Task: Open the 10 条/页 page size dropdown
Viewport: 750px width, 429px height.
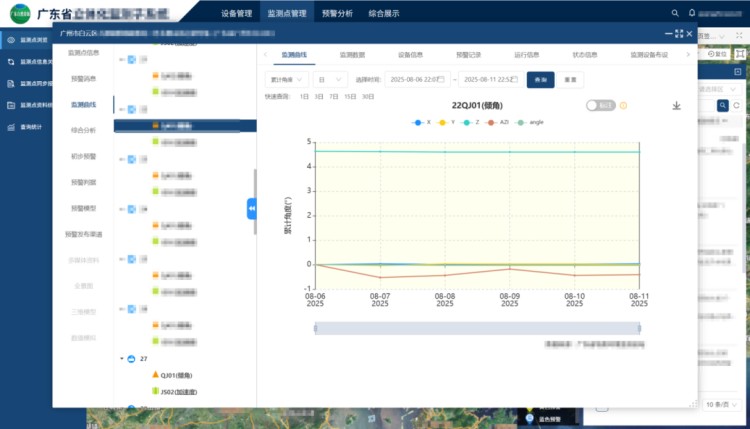Action: point(721,405)
